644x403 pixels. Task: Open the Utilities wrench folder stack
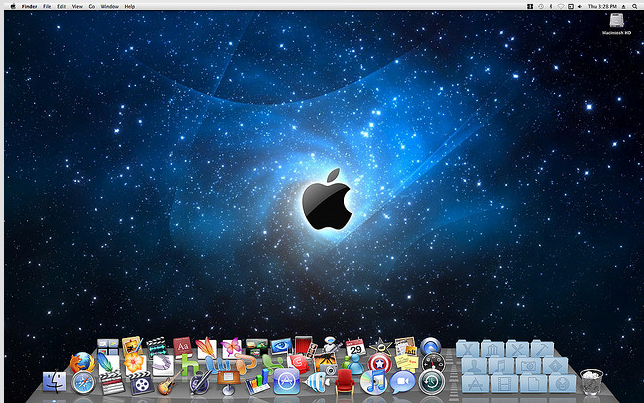point(518,349)
